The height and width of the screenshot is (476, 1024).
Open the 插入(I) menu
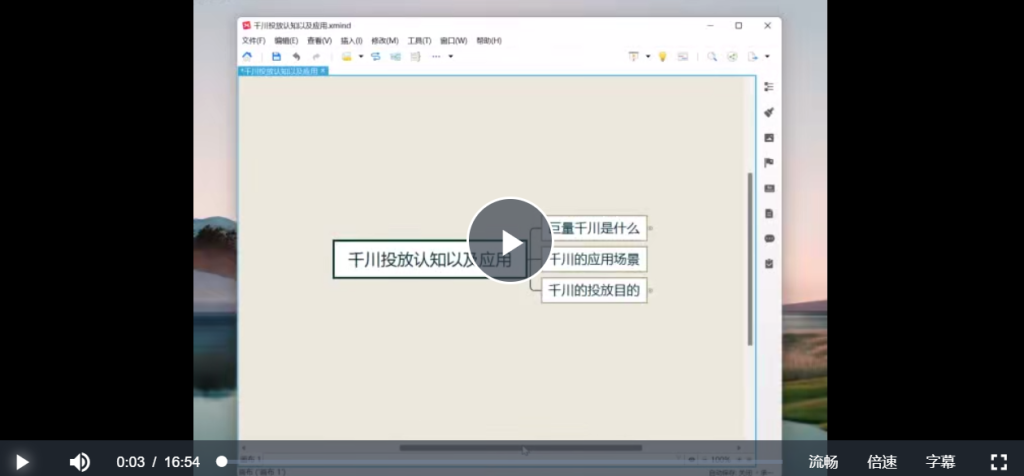(351, 40)
